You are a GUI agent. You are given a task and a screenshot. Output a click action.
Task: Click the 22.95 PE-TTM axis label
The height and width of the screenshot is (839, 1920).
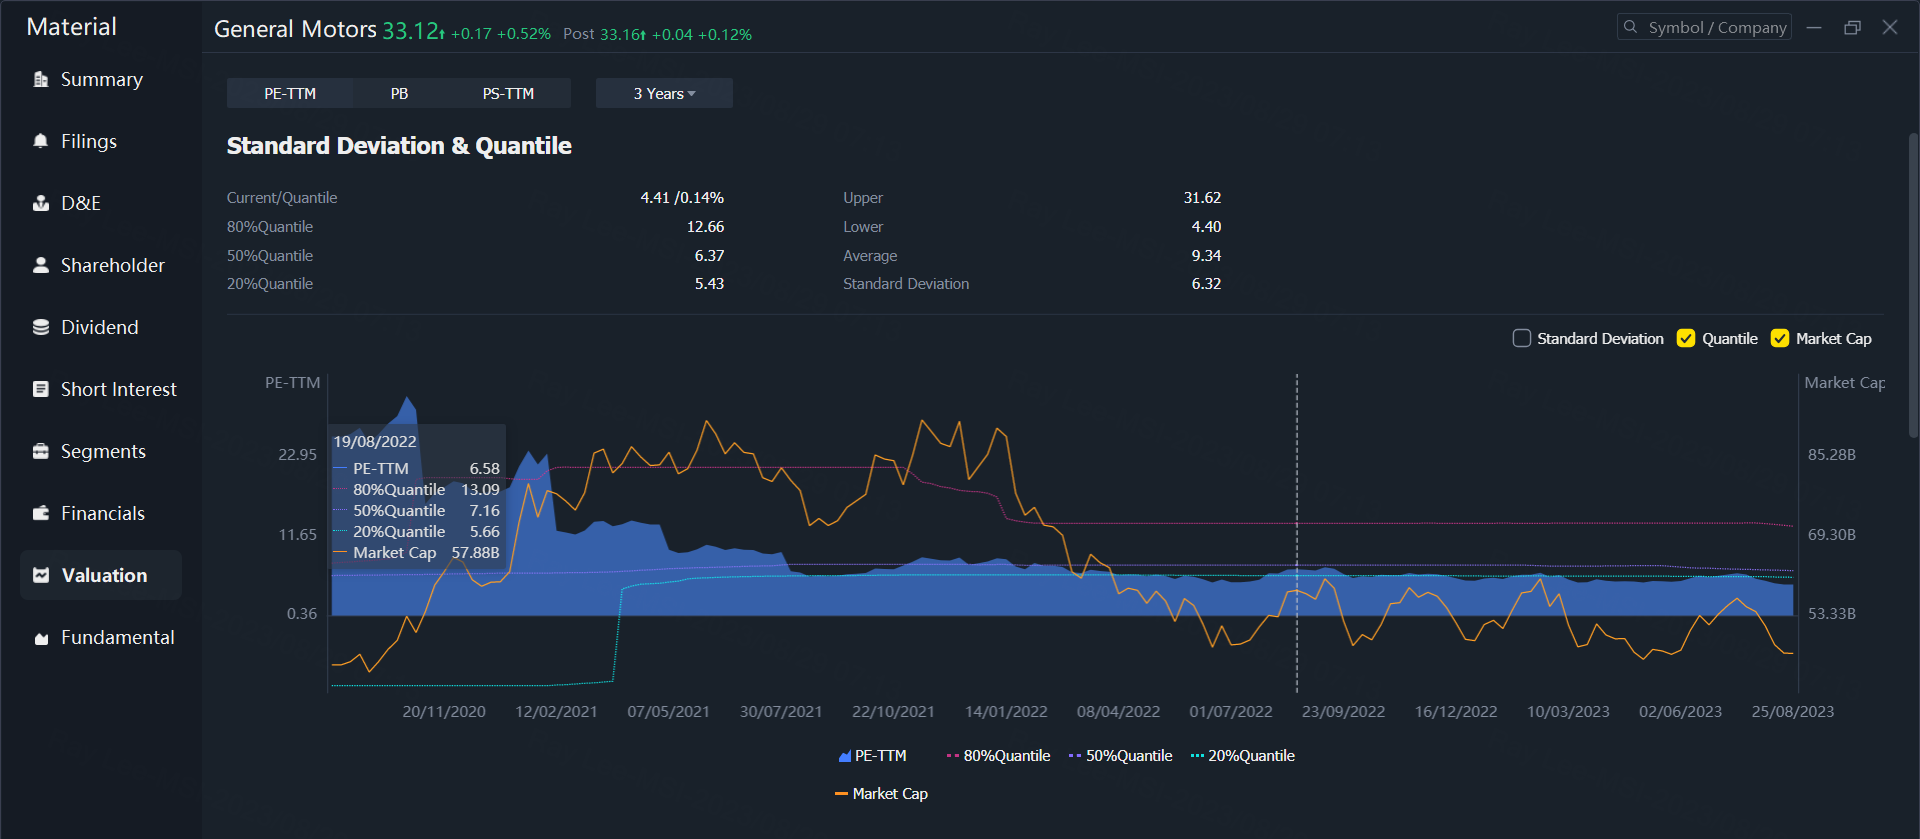(297, 455)
